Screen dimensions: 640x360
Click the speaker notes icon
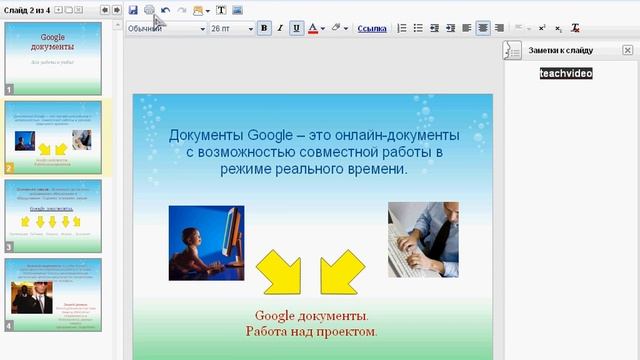coord(512,50)
